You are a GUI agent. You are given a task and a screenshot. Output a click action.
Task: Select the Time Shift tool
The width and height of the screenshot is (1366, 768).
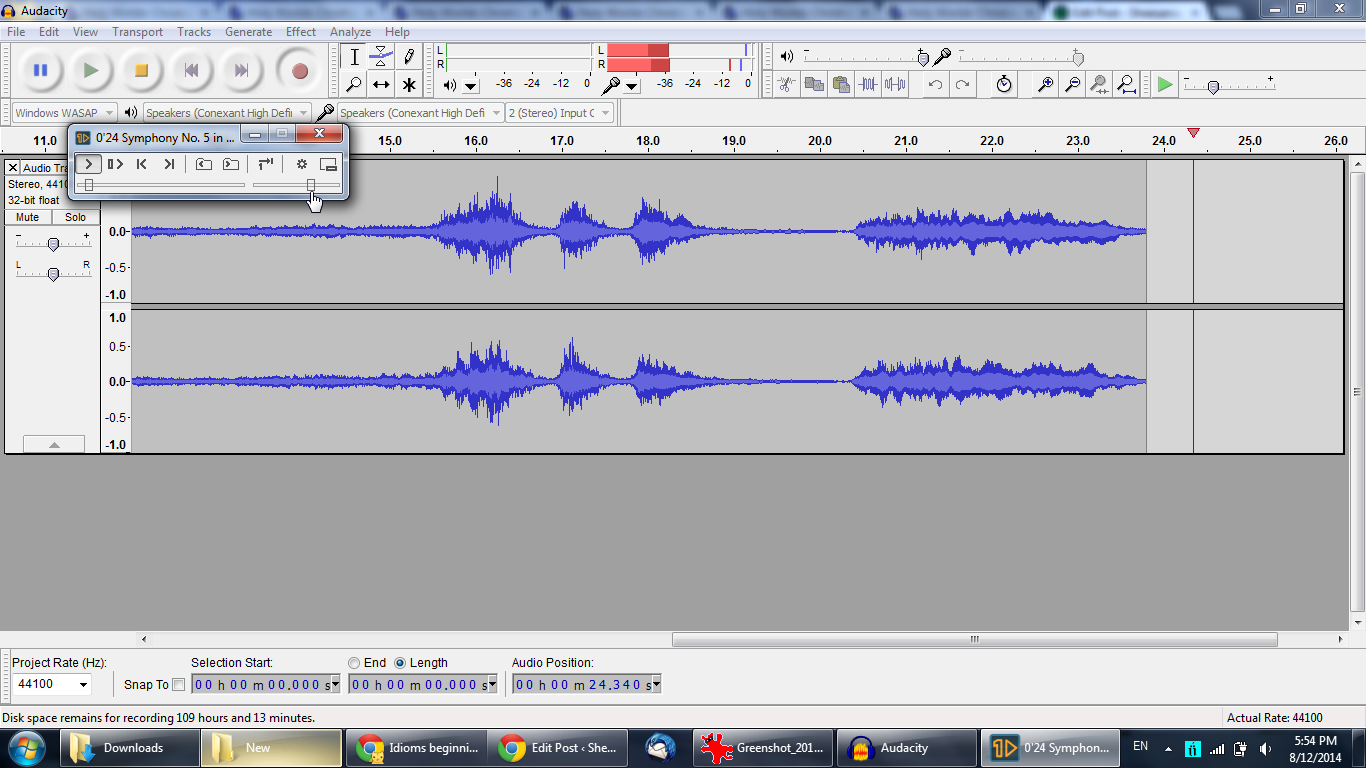[381, 85]
